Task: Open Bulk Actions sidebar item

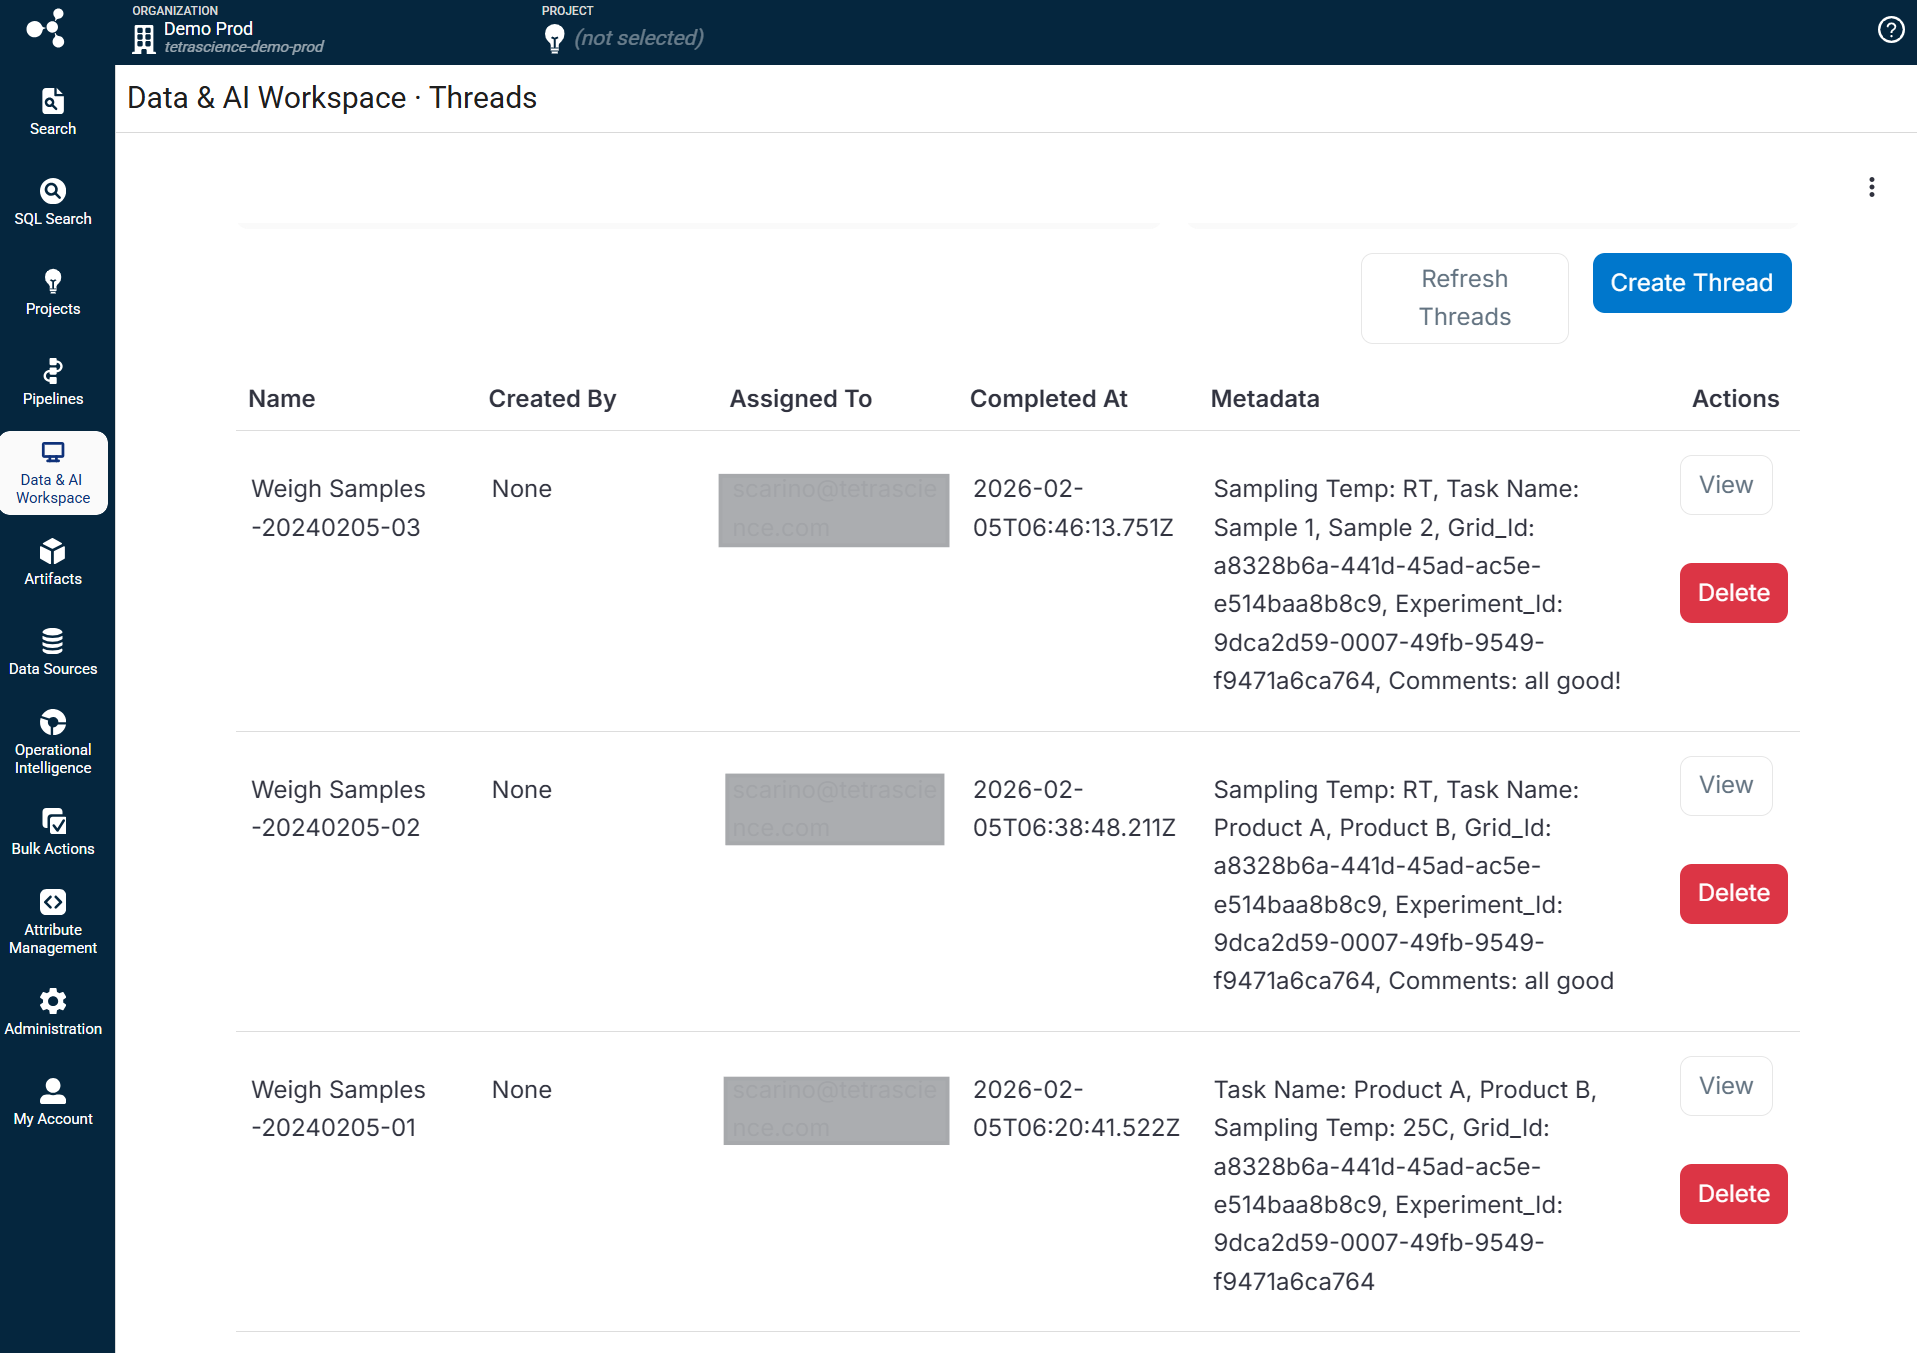Action: (53, 832)
